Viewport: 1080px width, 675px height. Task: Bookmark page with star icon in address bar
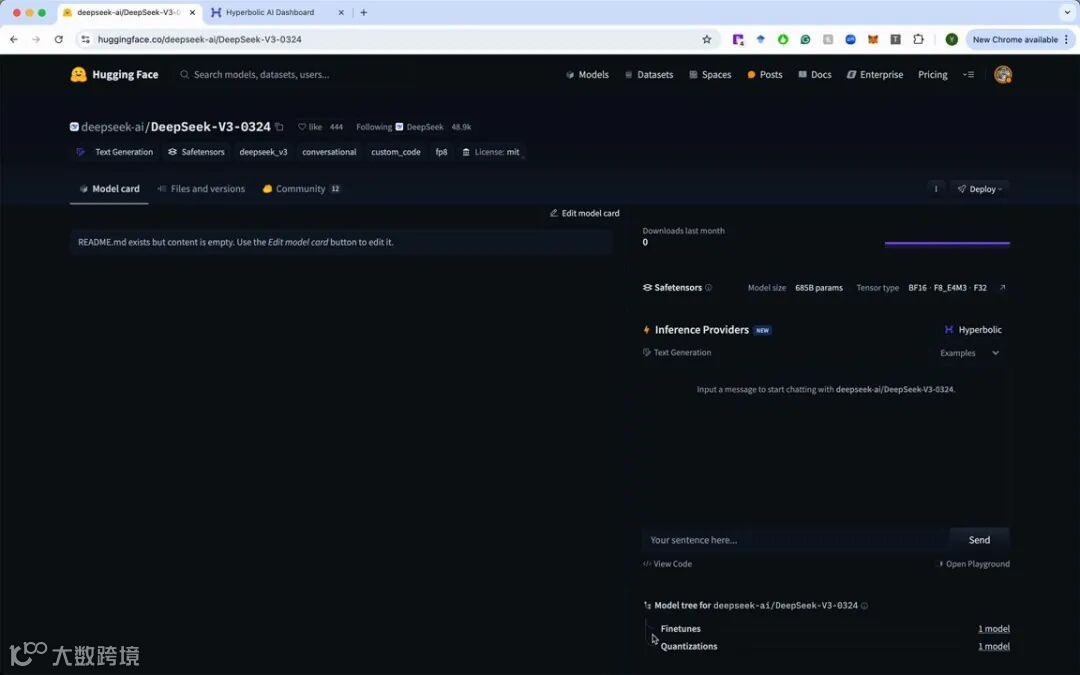point(707,39)
